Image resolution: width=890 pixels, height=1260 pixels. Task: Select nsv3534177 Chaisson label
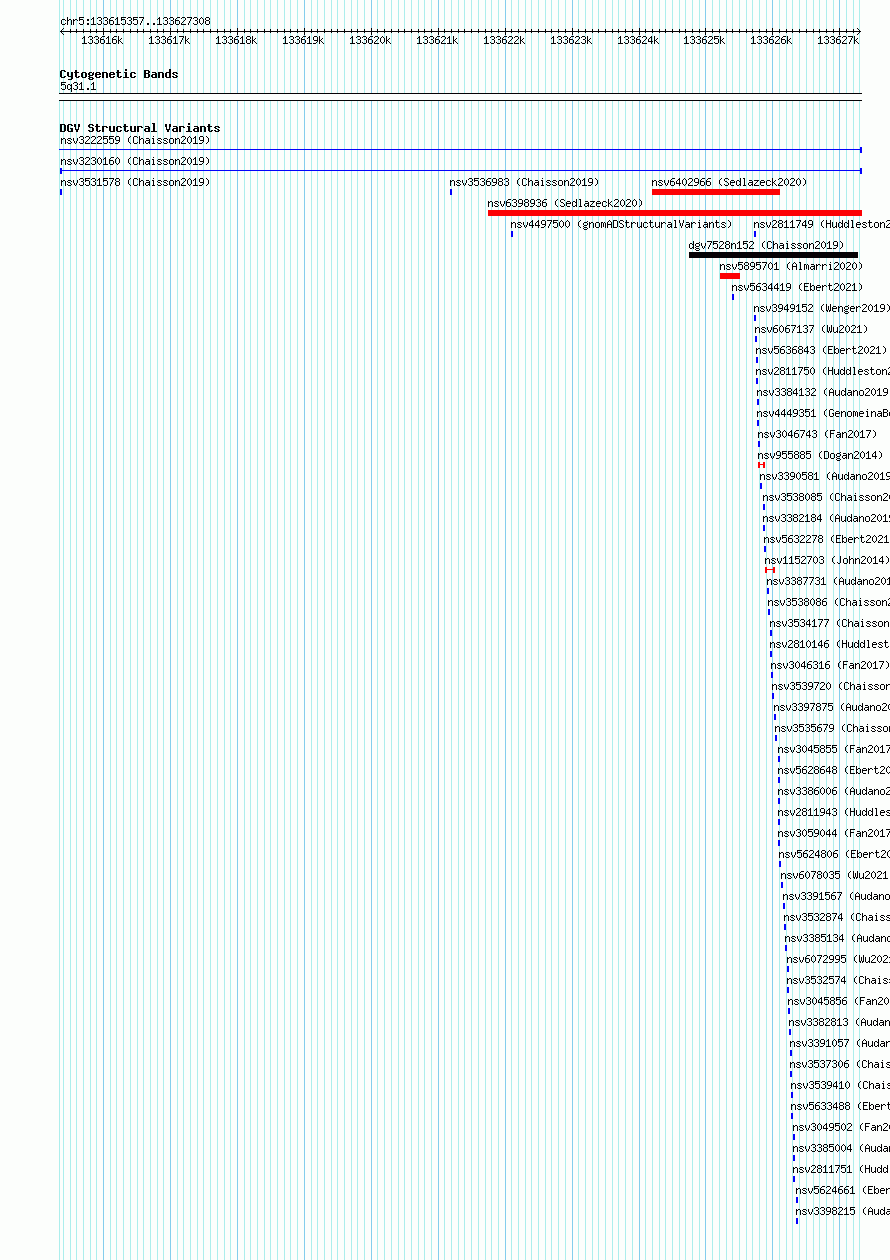[x=829, y=623]
